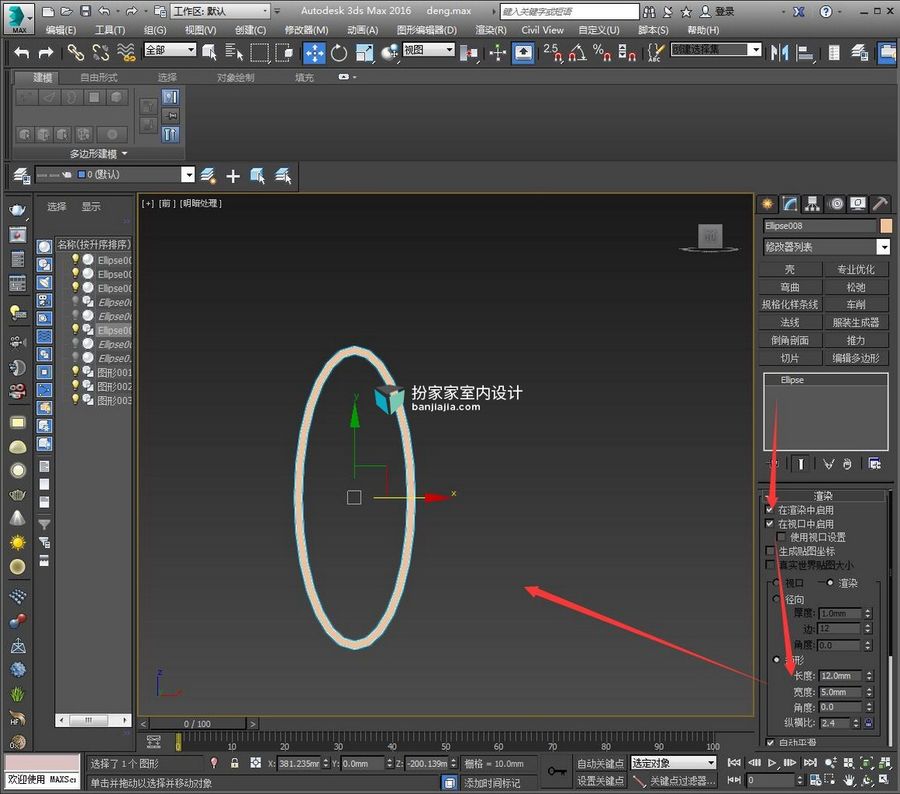Click the 车削 modifier button
This screenshot has height=794, width=900.
pos(856,305)
